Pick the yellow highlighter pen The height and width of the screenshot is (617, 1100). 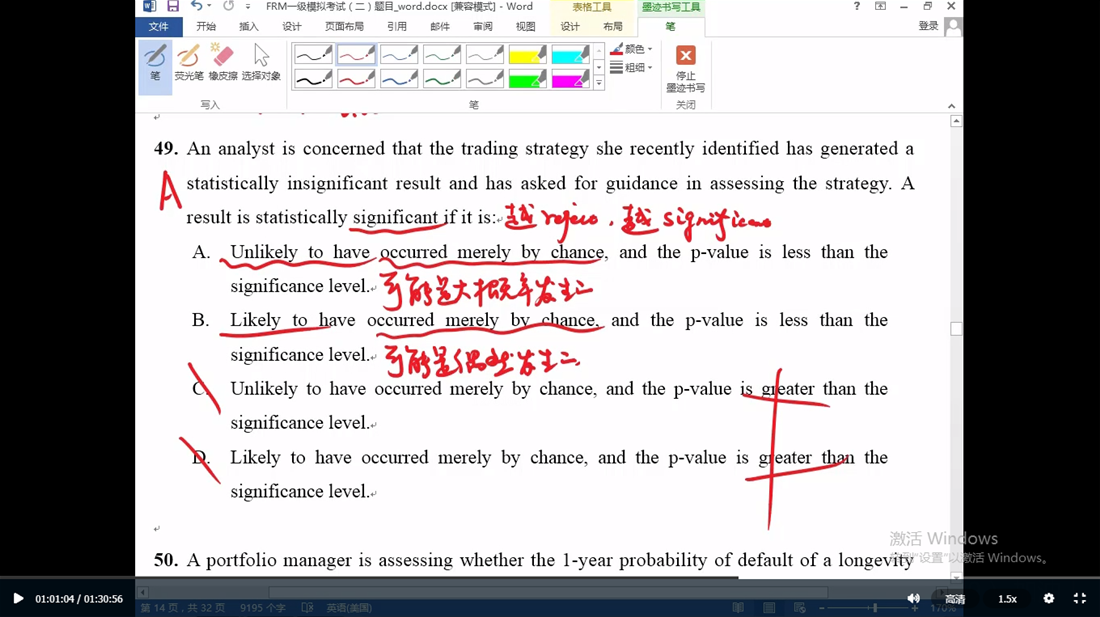pos(527,55)
